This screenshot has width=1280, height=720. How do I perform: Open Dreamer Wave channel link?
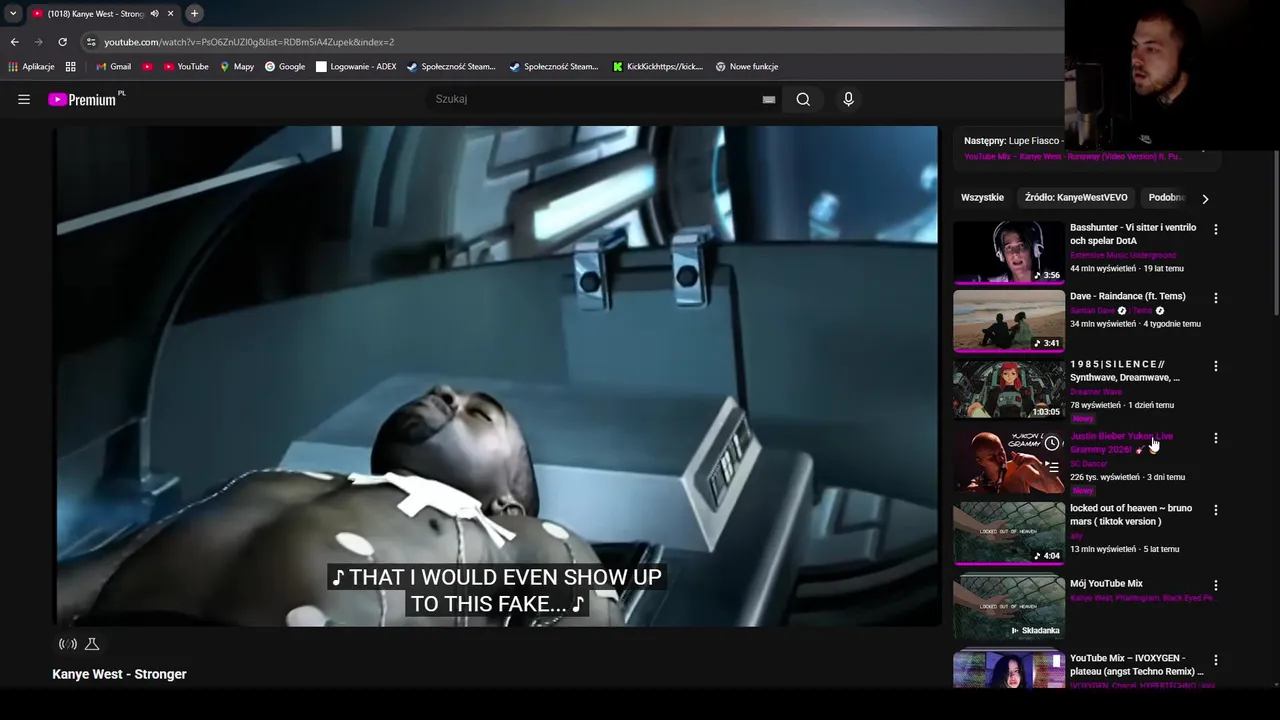[1097, 392]
